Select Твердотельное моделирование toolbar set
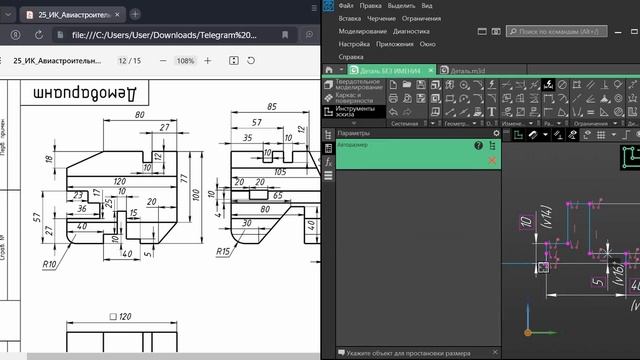The height and width of the screenshot is (360, 640). (x=354, y=84)
